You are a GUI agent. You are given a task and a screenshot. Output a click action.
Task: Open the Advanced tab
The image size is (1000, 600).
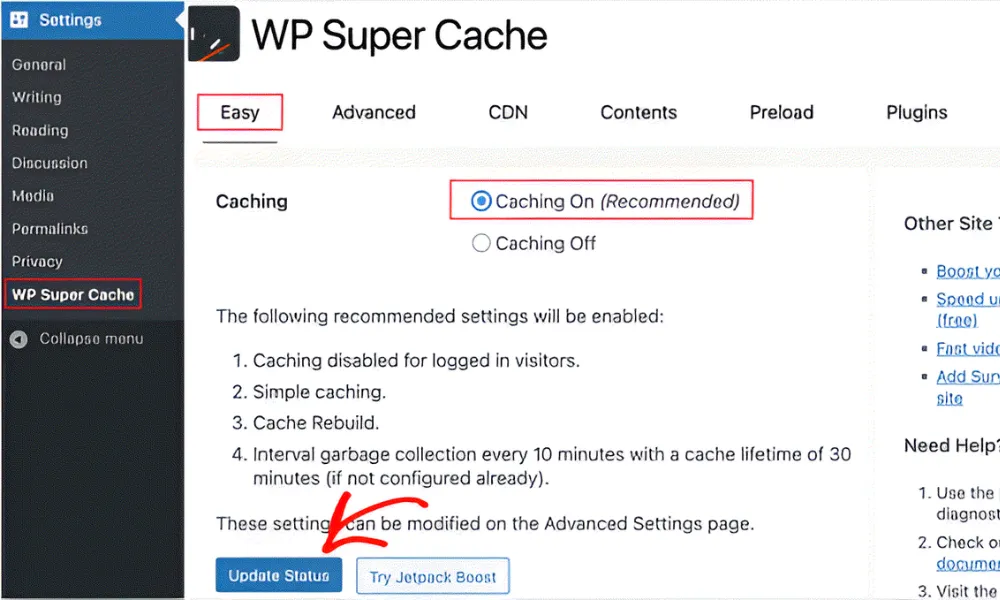tap(374, 112)
